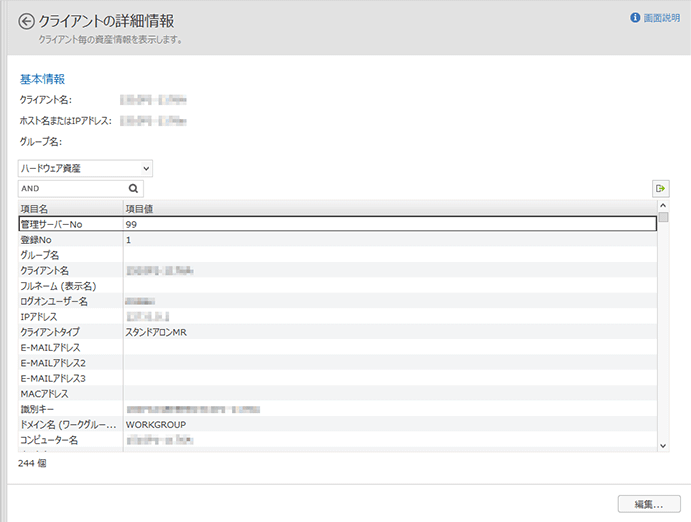Click the table vertical scrollbar thumb
Image resolution: width=691 pixels, height=522 pixels.
coord(663,217)
